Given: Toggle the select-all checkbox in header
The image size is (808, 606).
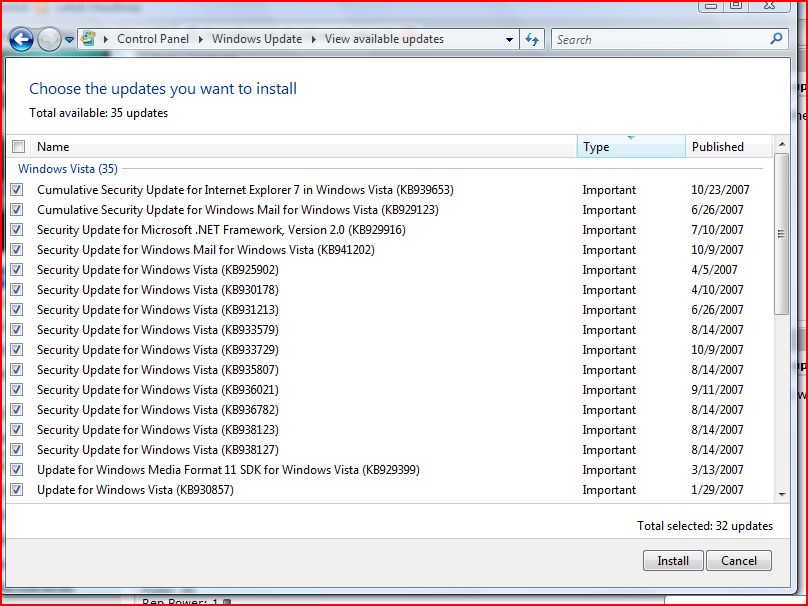Looking at the screenshot, I should tap(18, 147).
